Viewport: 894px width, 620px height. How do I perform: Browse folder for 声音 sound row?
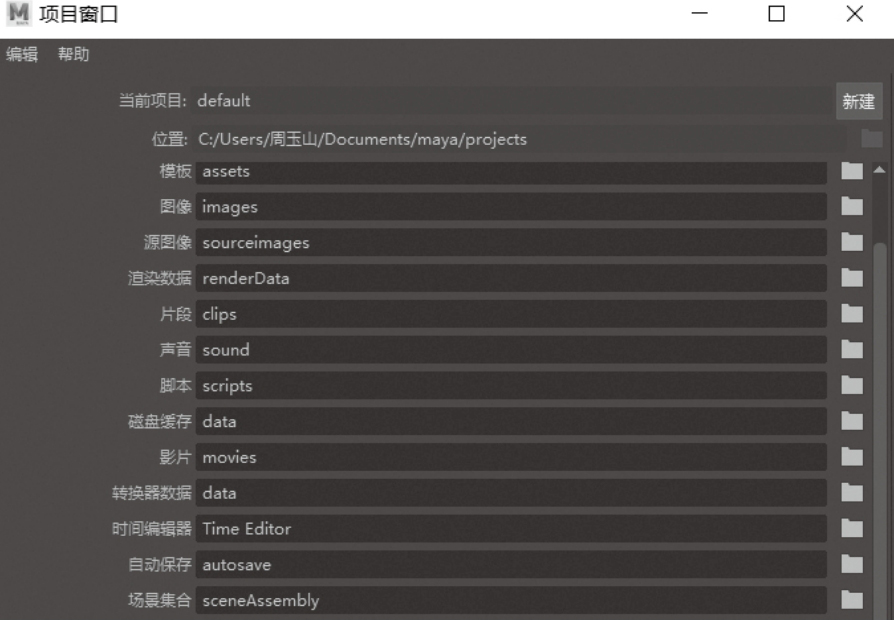pyautogui.click(x=852, y=350)
